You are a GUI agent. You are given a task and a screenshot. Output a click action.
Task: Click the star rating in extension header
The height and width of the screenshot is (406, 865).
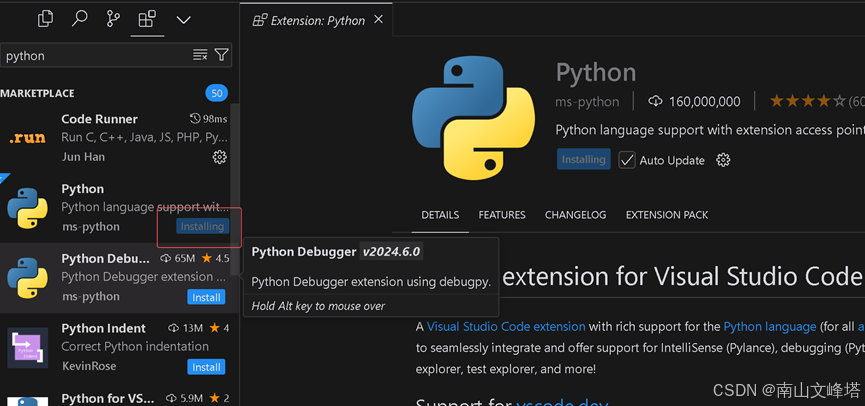click(808, 101)
